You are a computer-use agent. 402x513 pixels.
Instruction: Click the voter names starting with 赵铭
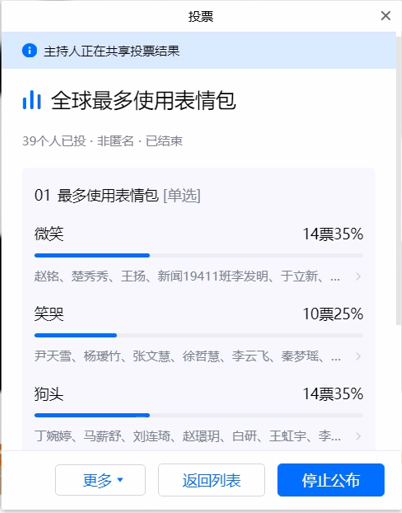[x=187, y=276]
